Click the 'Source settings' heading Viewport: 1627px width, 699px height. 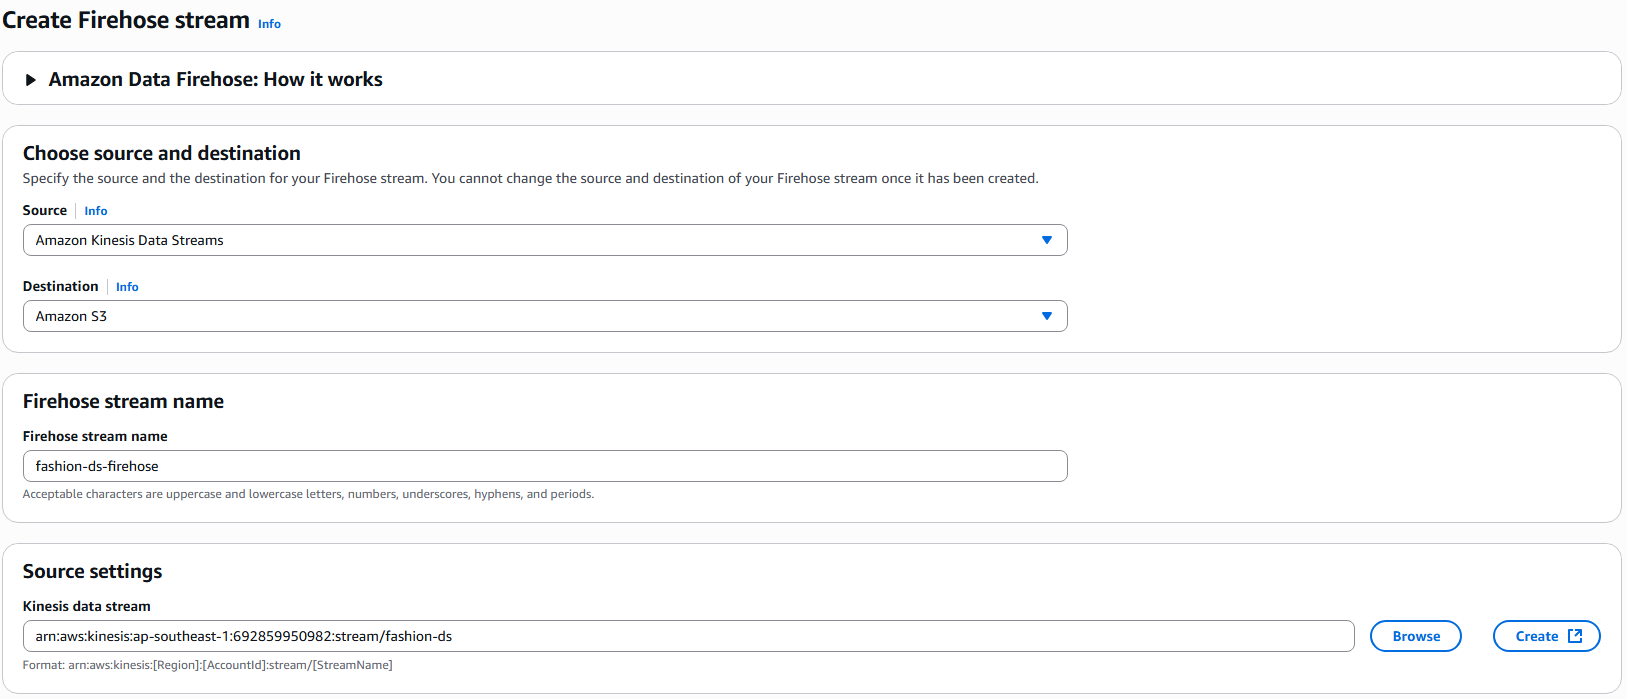pos(93,571)
